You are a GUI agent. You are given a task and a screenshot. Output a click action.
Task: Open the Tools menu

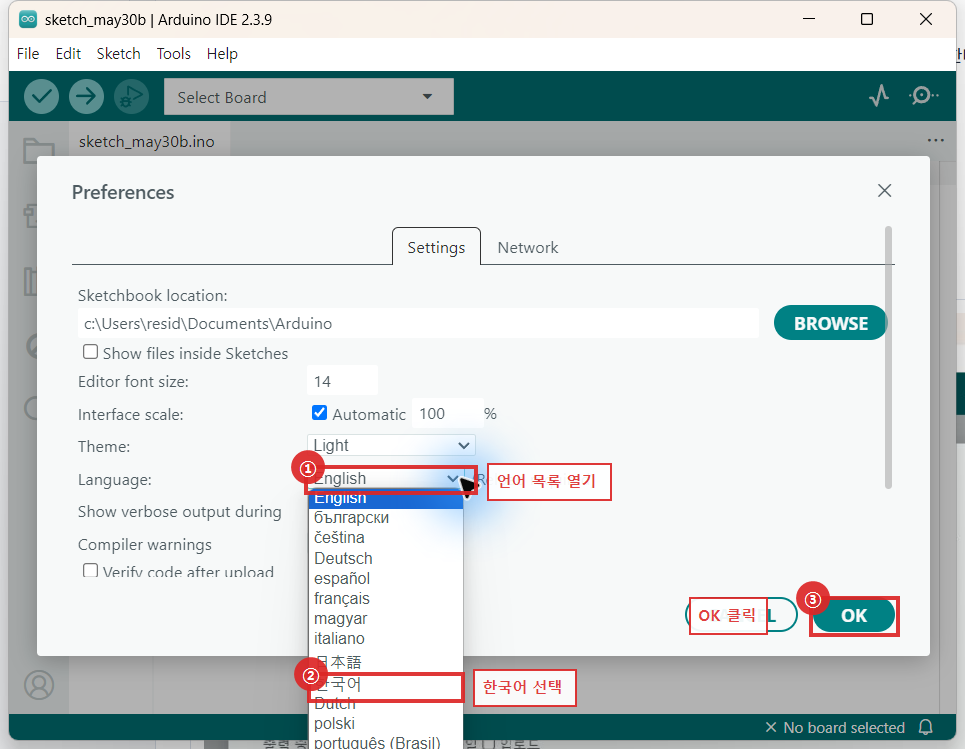pos(174,54)
